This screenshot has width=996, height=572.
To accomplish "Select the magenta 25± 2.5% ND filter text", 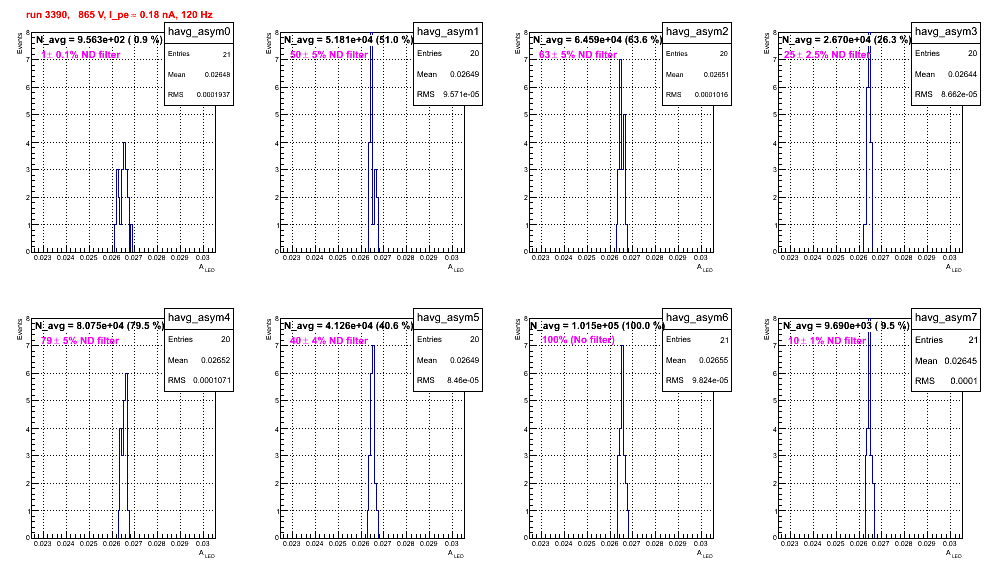I will tap(827, 55).
